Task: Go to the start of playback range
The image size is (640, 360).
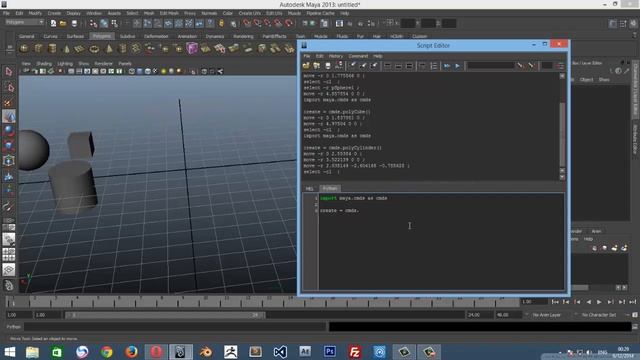Action: 555,302
